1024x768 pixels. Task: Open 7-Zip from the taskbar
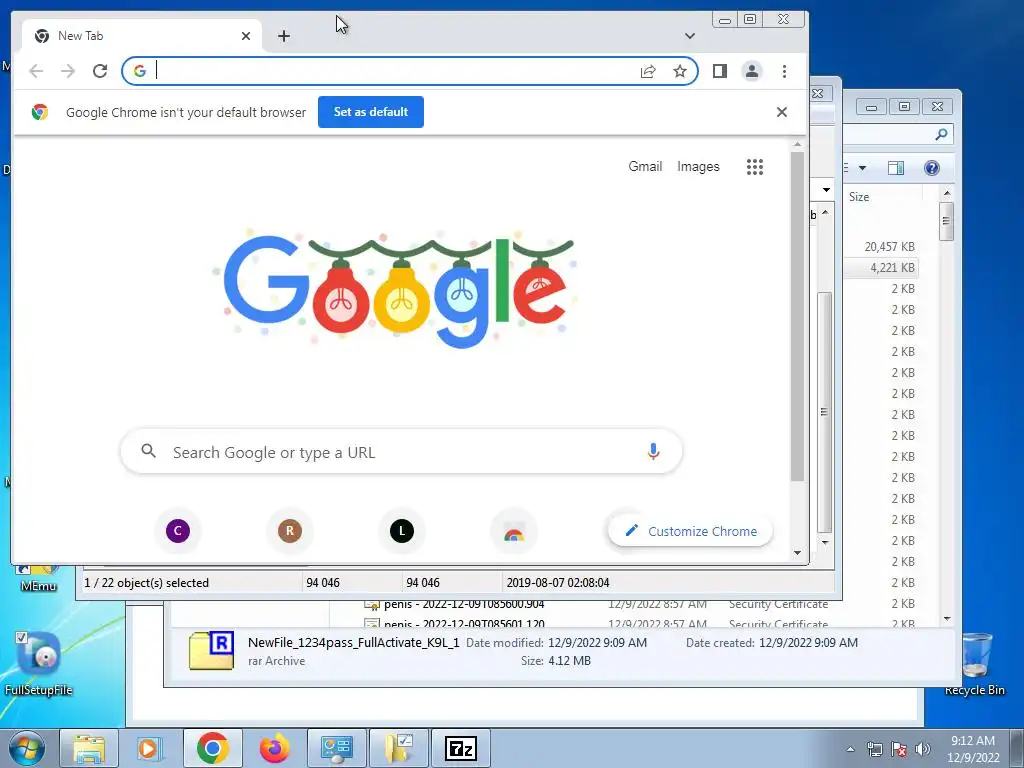pos(461,748)
